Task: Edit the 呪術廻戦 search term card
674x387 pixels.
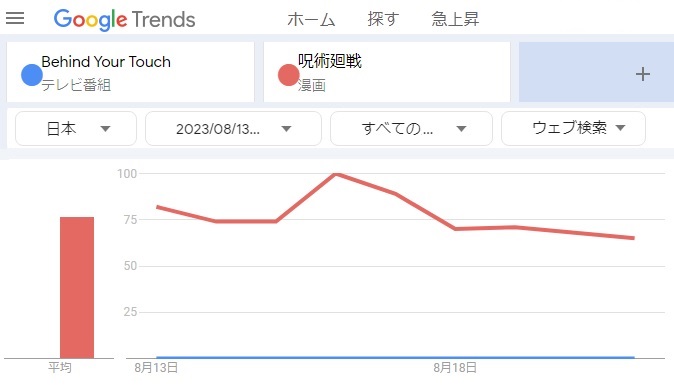Action: [387, 72]
